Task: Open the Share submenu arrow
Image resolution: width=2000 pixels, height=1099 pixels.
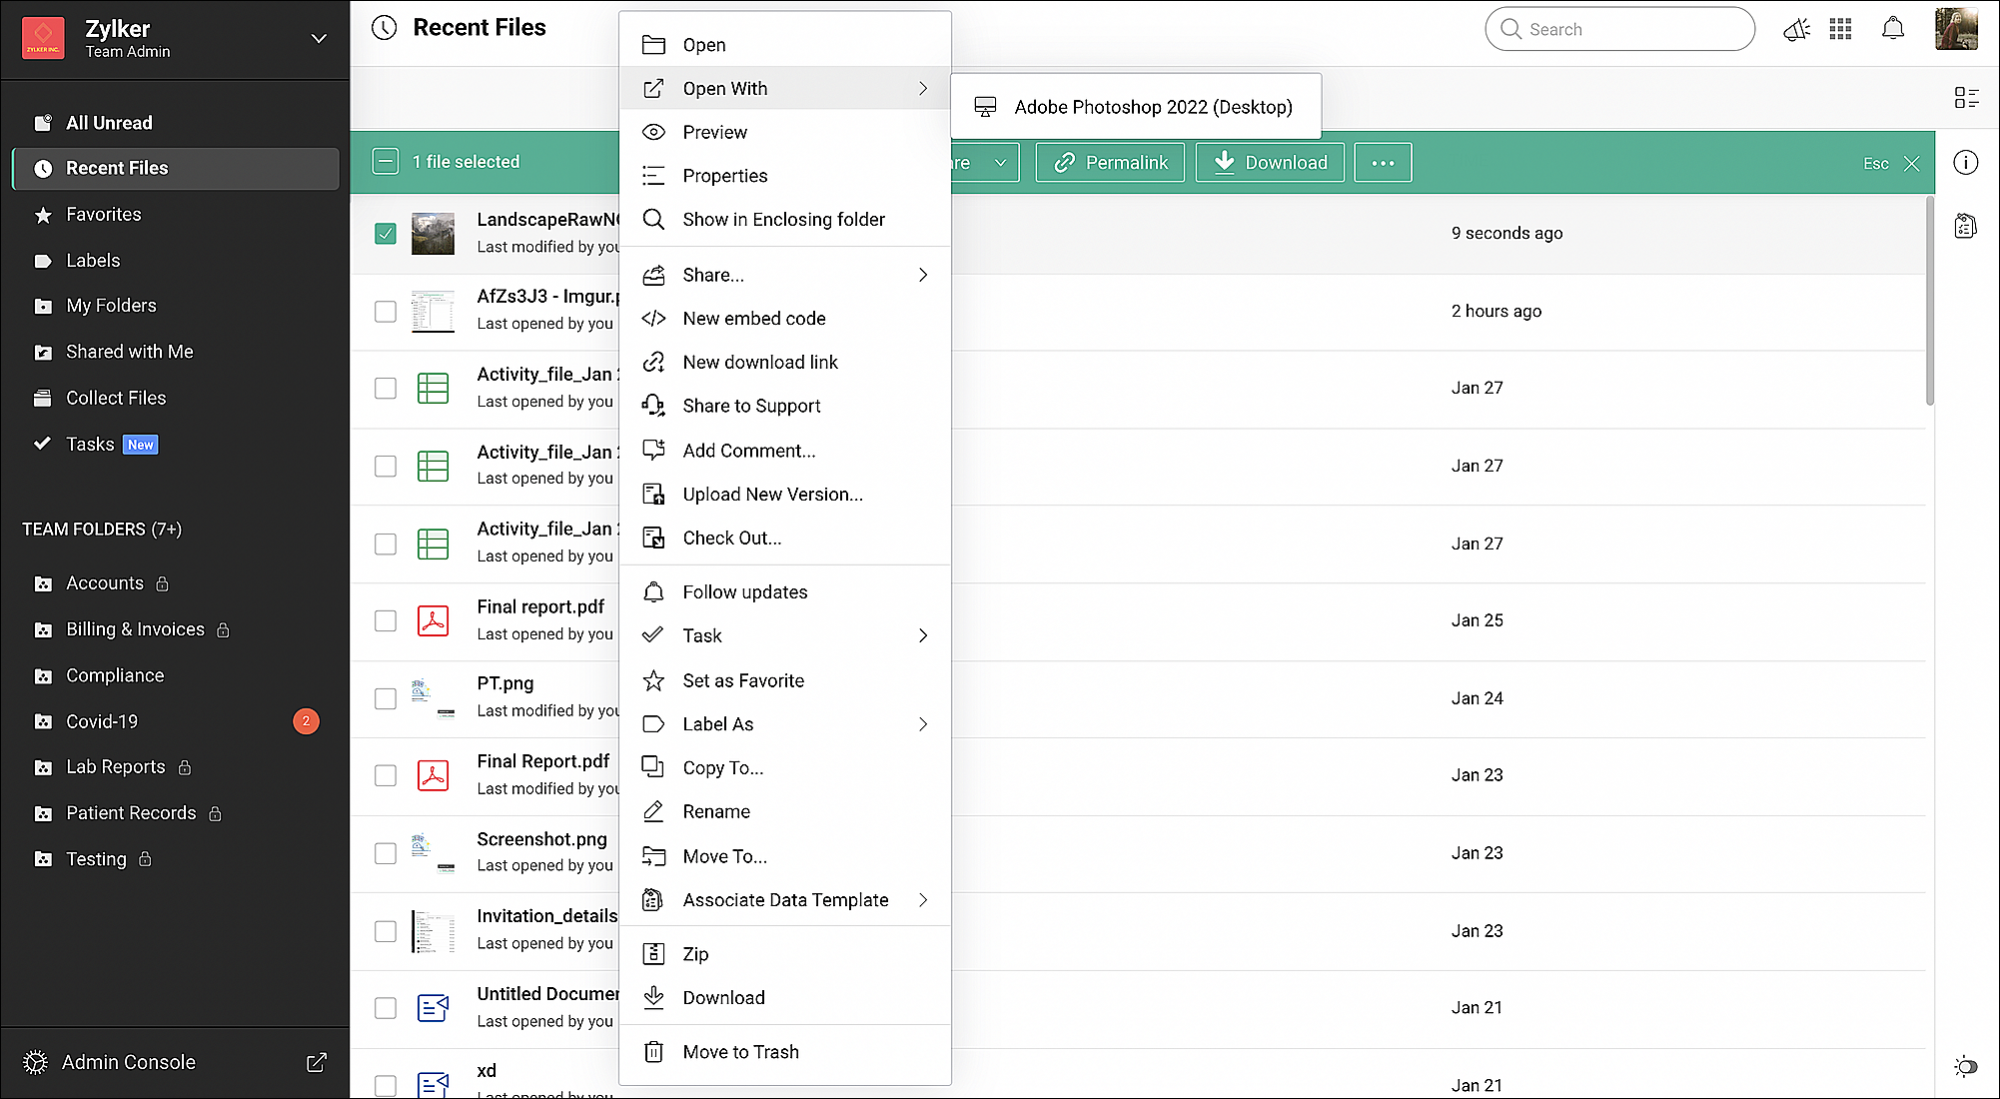Action: coord(922,274)
